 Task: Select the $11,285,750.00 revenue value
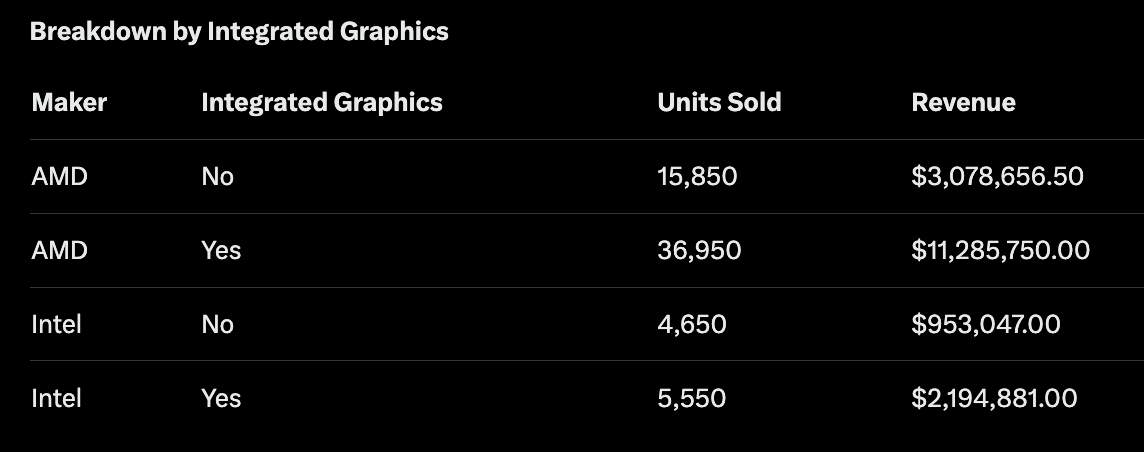pos(1000,250)
